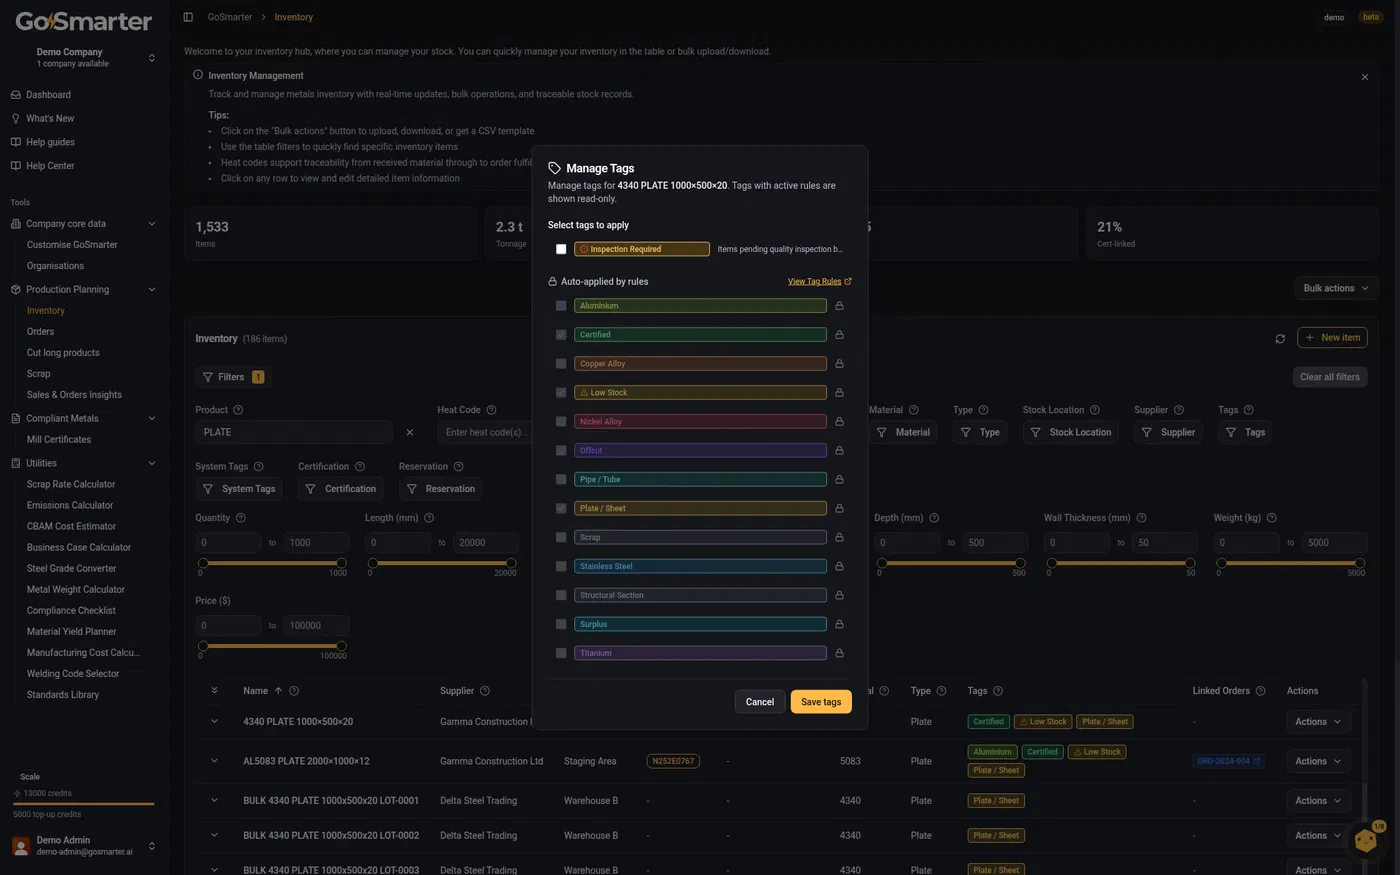
Task: Click Cancel in Manage Tags dialog
Action: pos(760,702)
